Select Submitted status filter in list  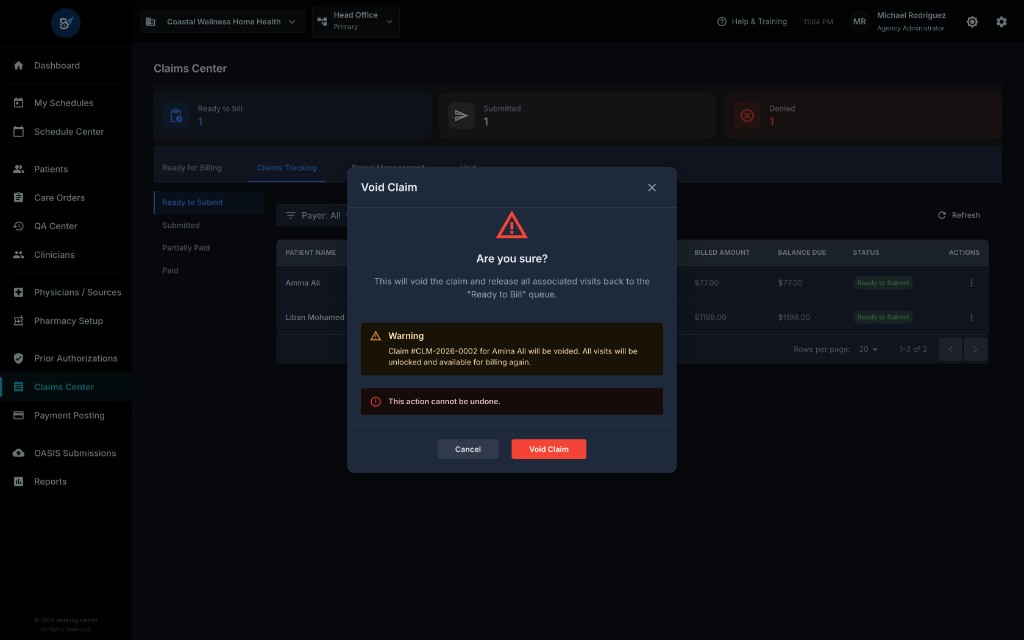click(181, 225)
